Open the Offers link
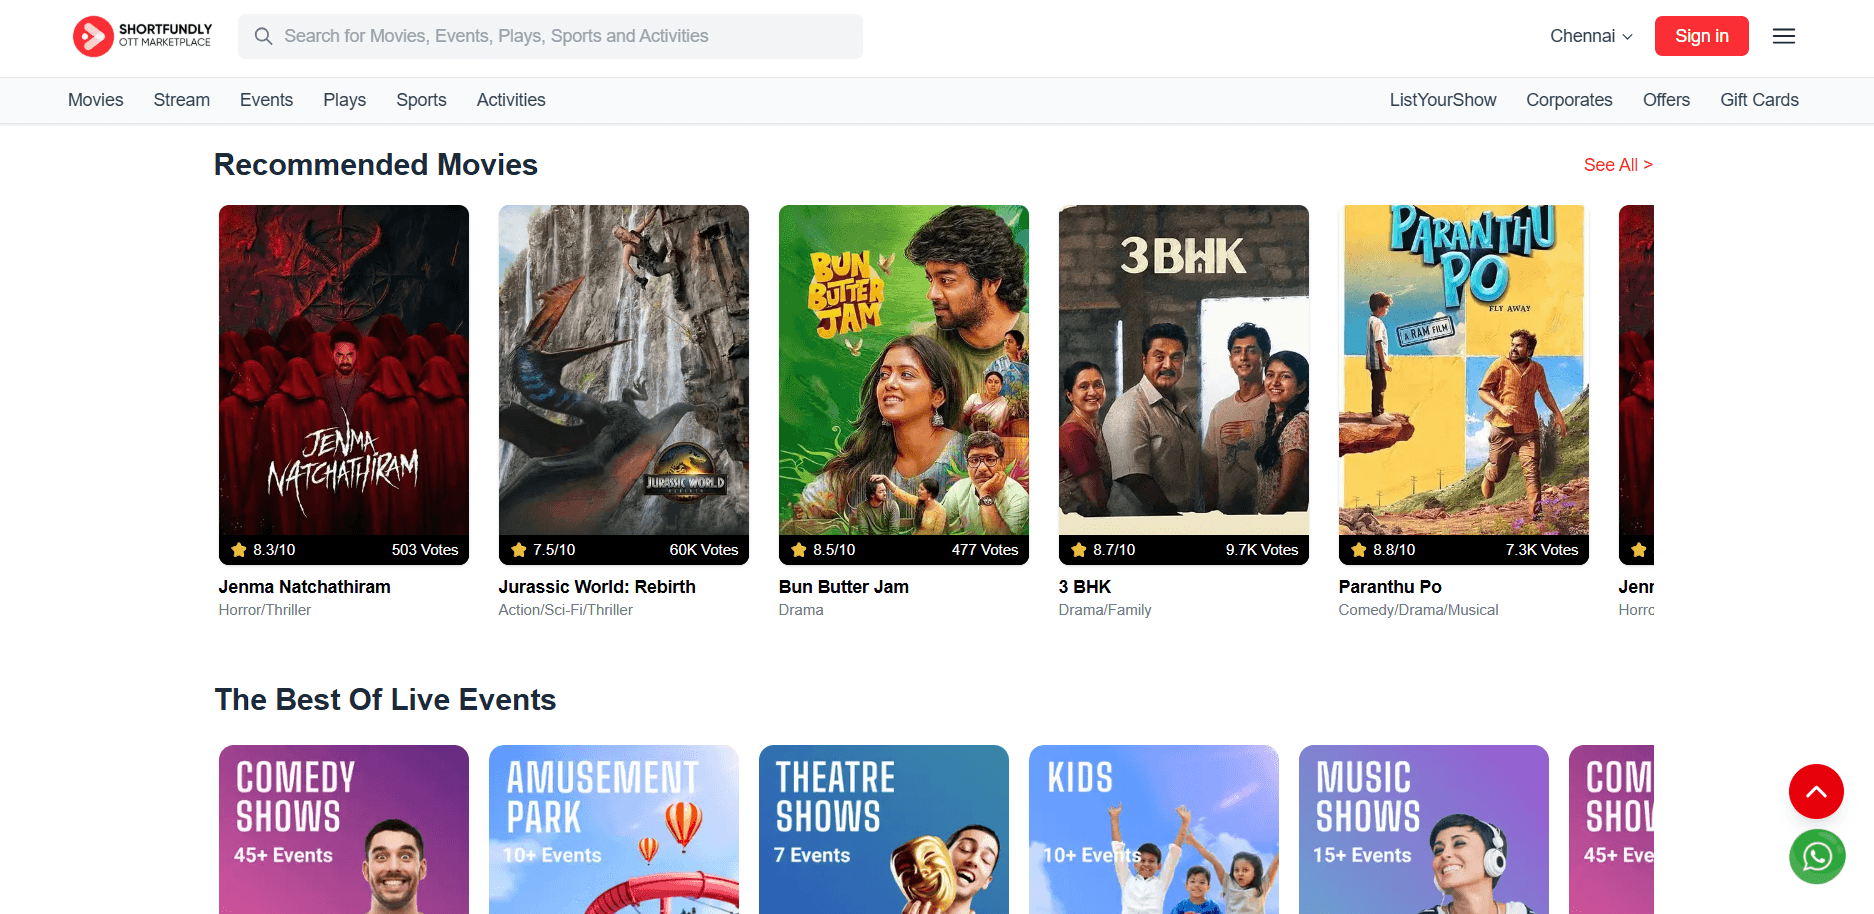Screen dimensions: 1874x914 [1666, 100]
